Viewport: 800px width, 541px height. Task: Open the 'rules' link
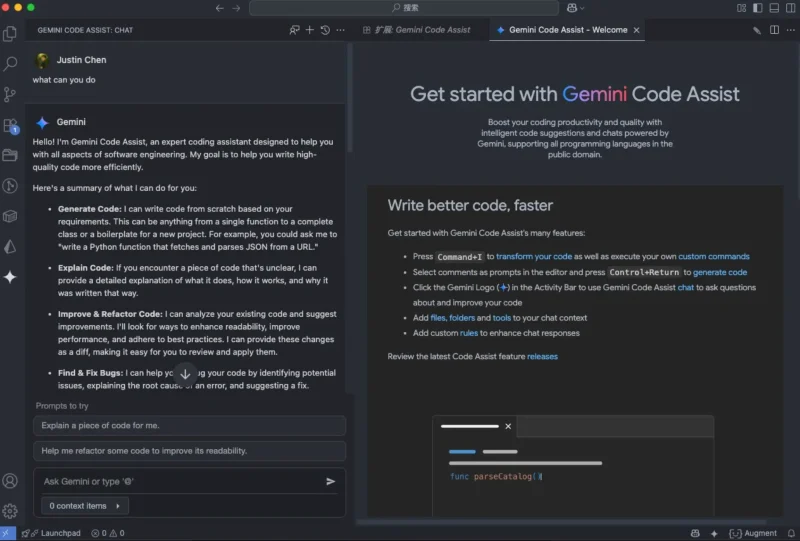tap(469, 333)
